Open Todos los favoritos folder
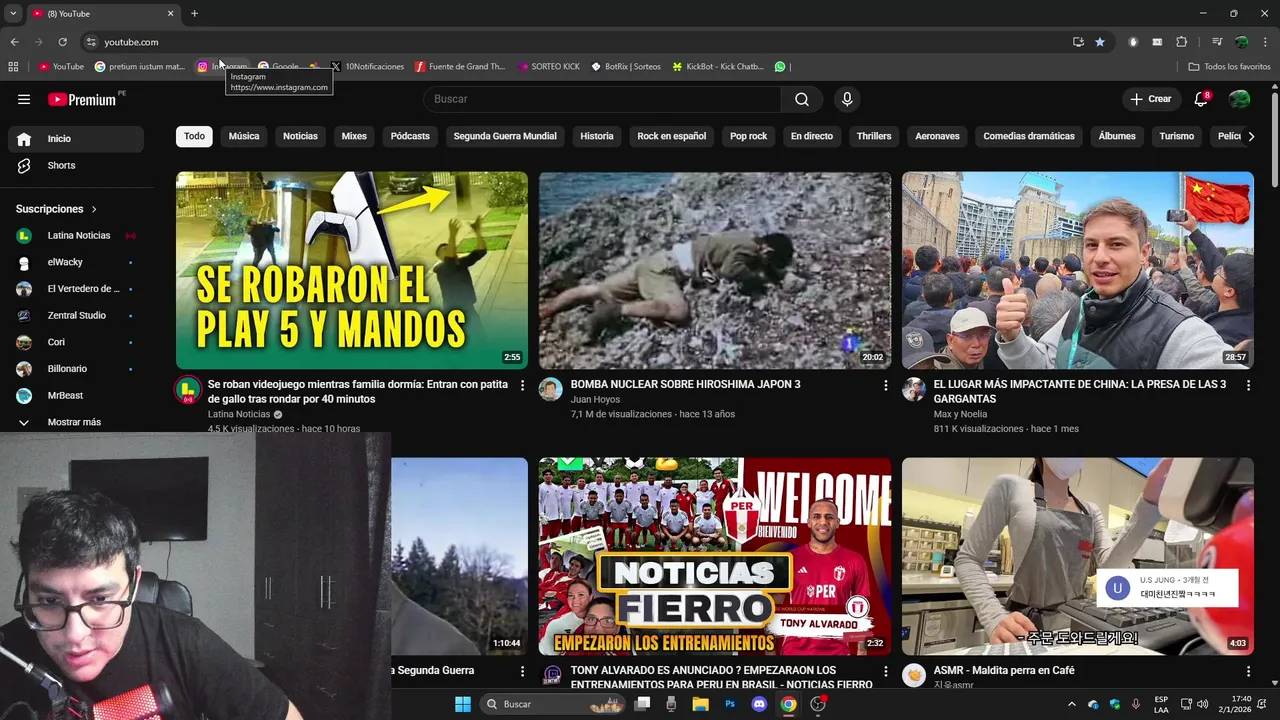 pyautogui.click(x=1229, y=67)
